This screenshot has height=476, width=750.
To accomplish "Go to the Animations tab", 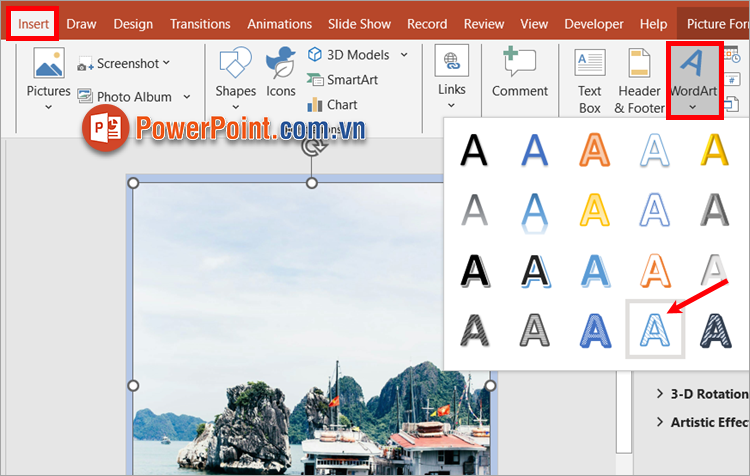I will [279, 24].
